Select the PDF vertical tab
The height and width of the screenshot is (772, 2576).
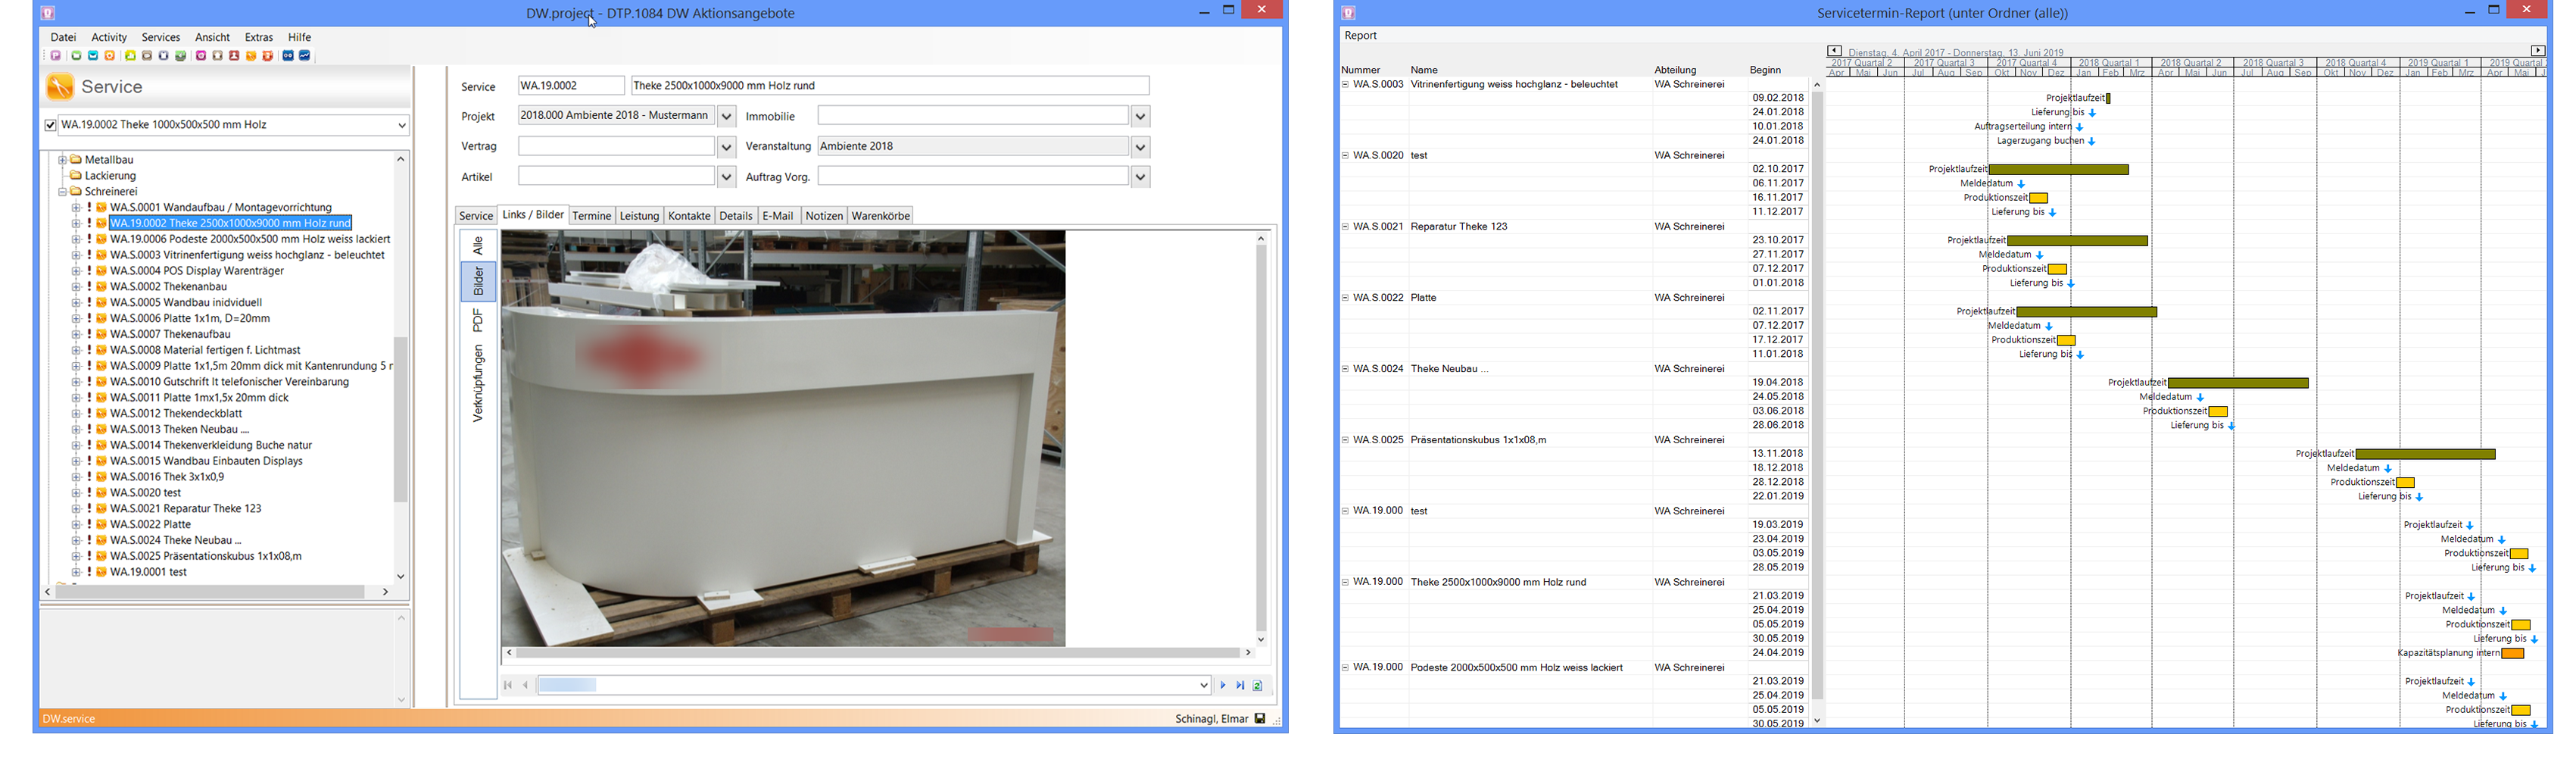pyautogui.click(x=478, y=320)
